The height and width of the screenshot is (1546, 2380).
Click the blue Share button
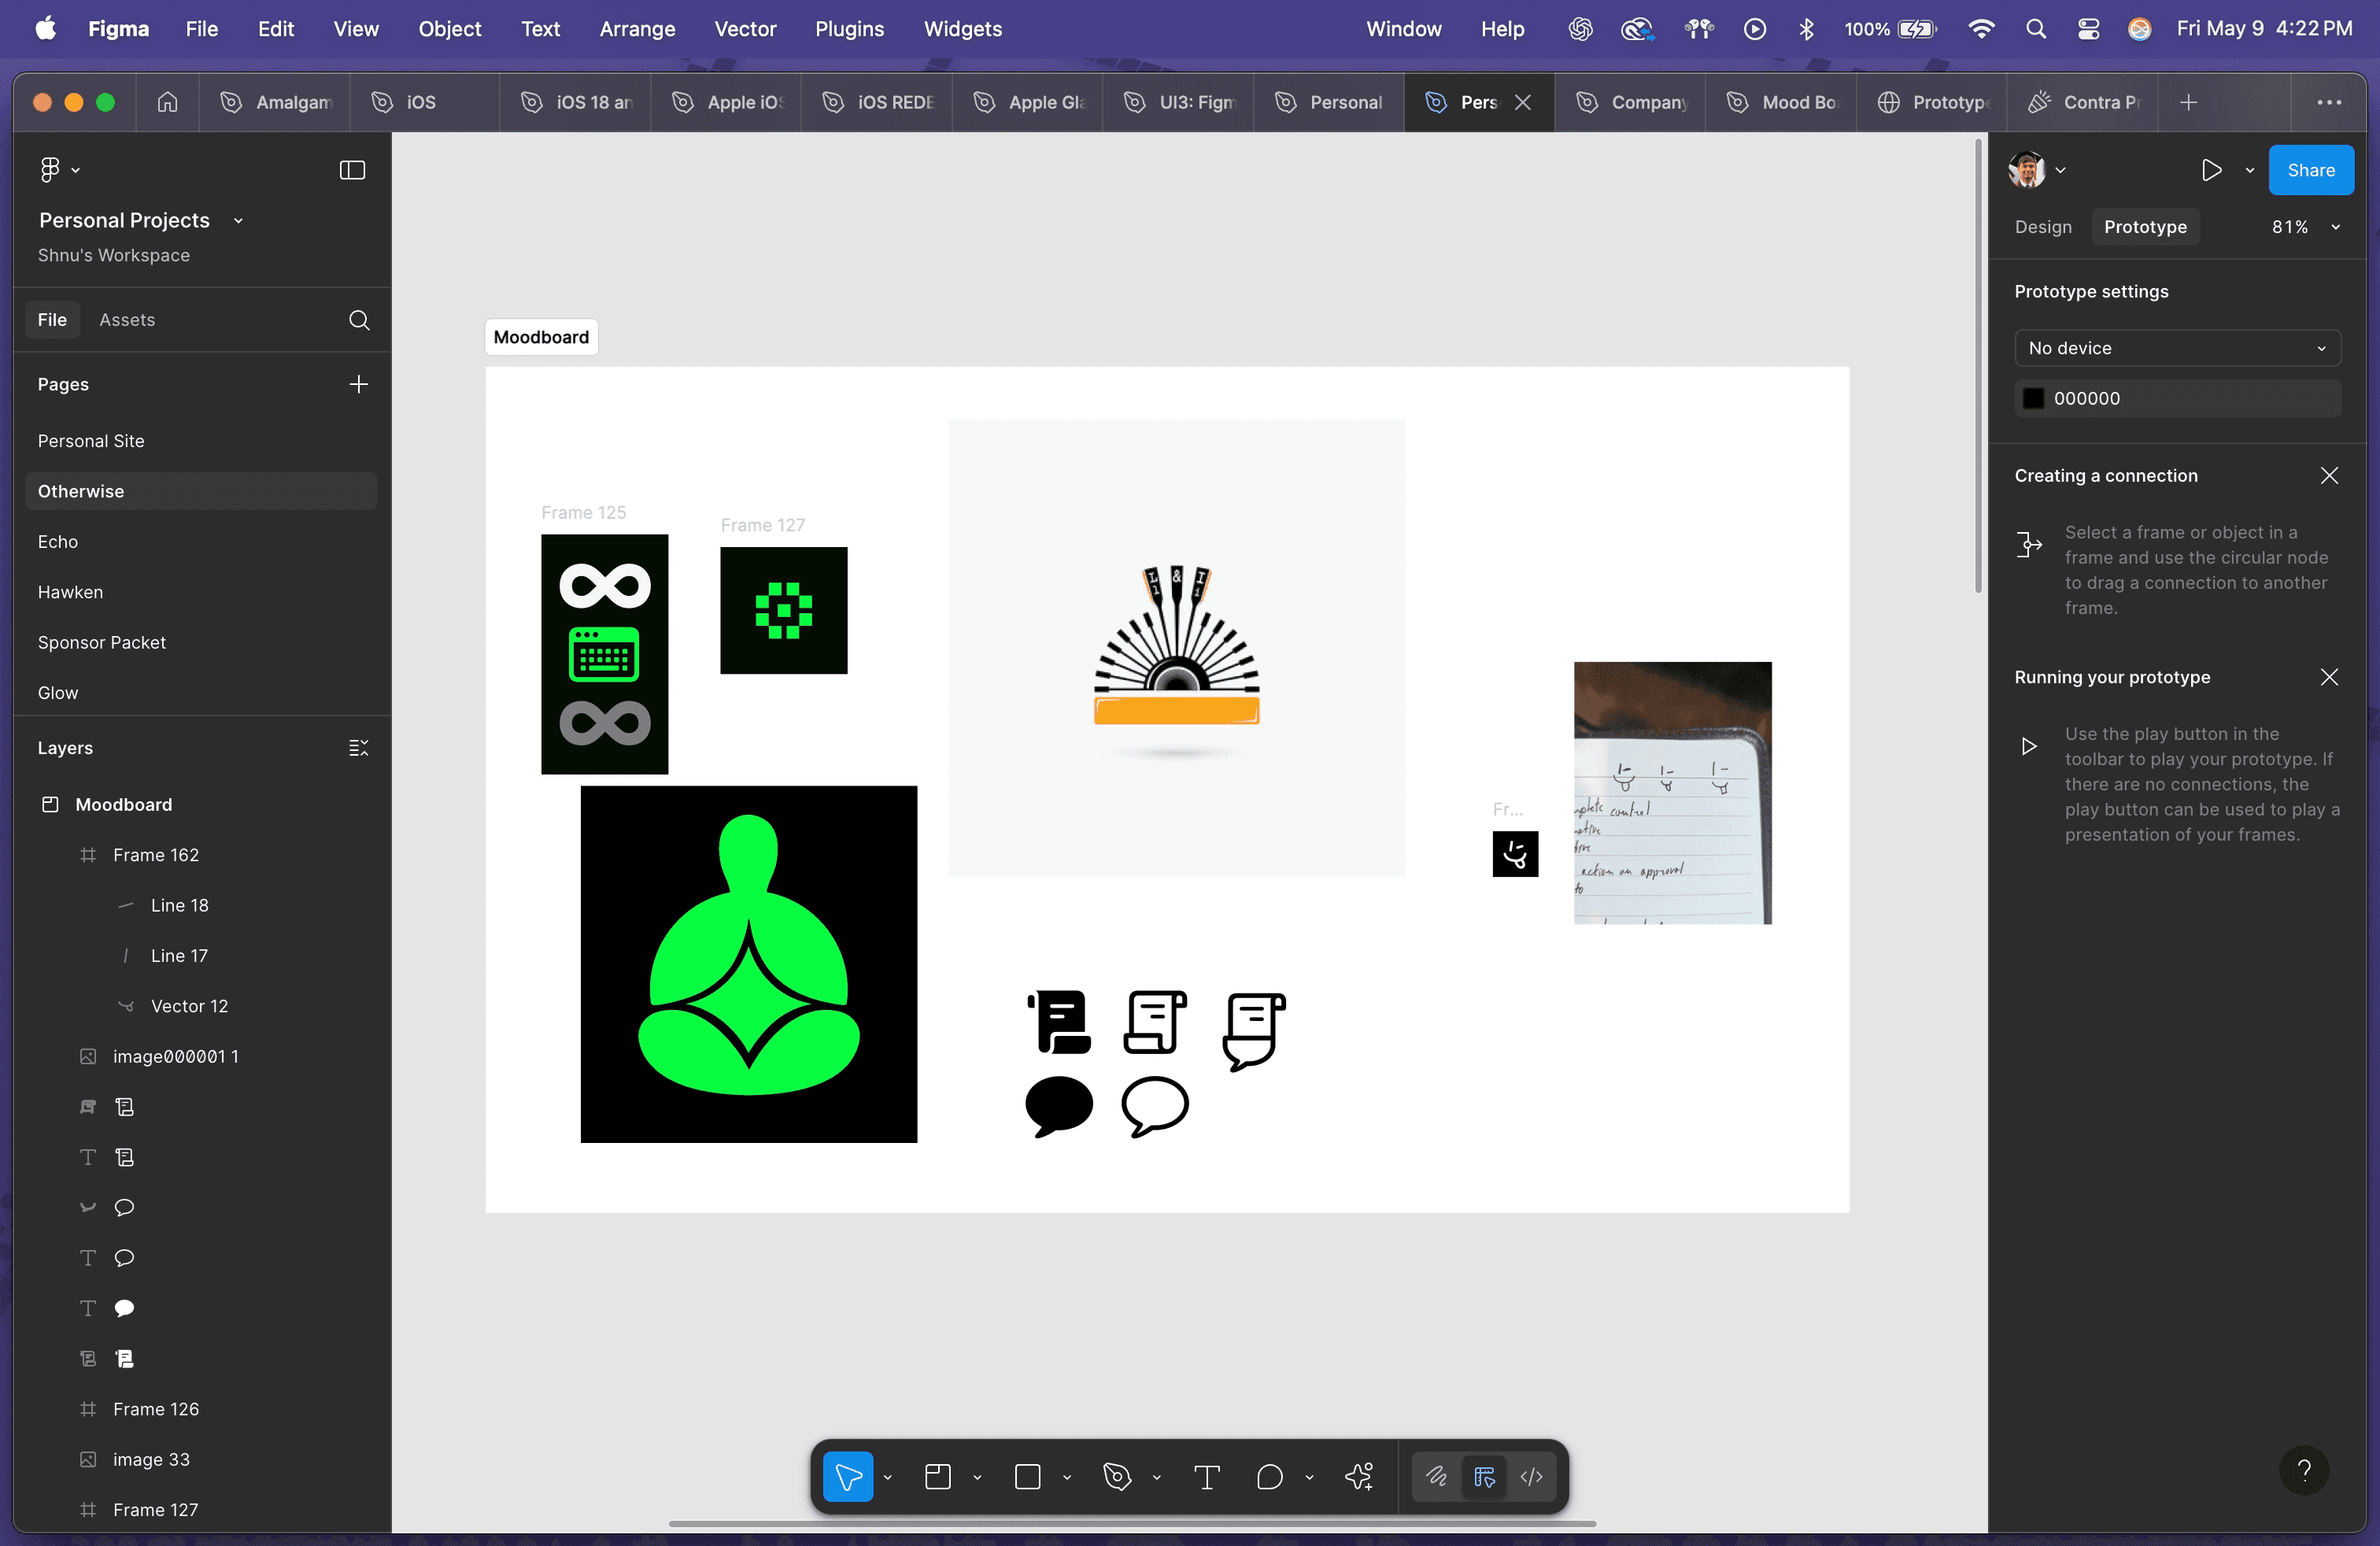pos(2310,170)
